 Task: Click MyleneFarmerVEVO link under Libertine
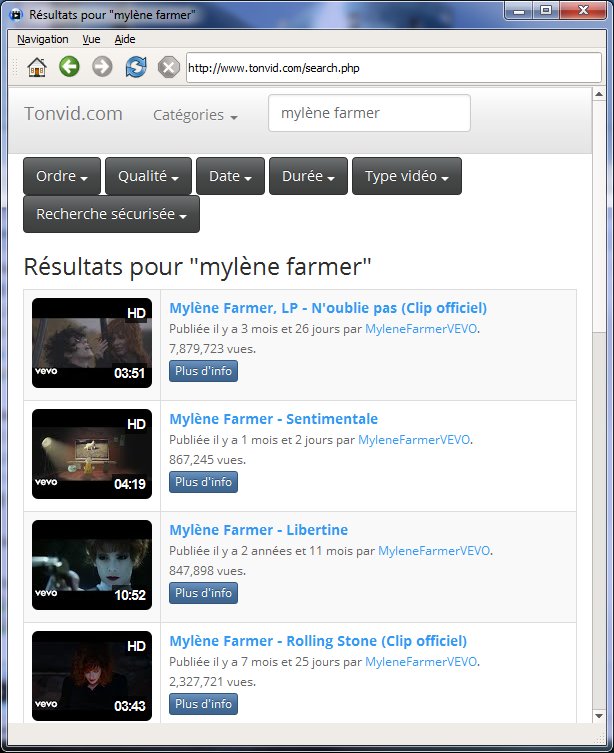pos(434,551)
